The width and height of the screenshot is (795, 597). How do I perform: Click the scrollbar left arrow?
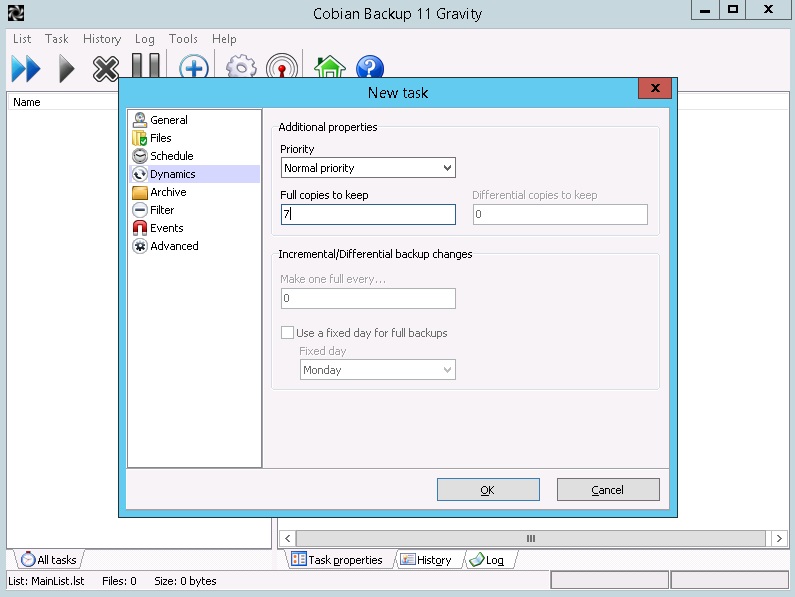tap(287, 538)
